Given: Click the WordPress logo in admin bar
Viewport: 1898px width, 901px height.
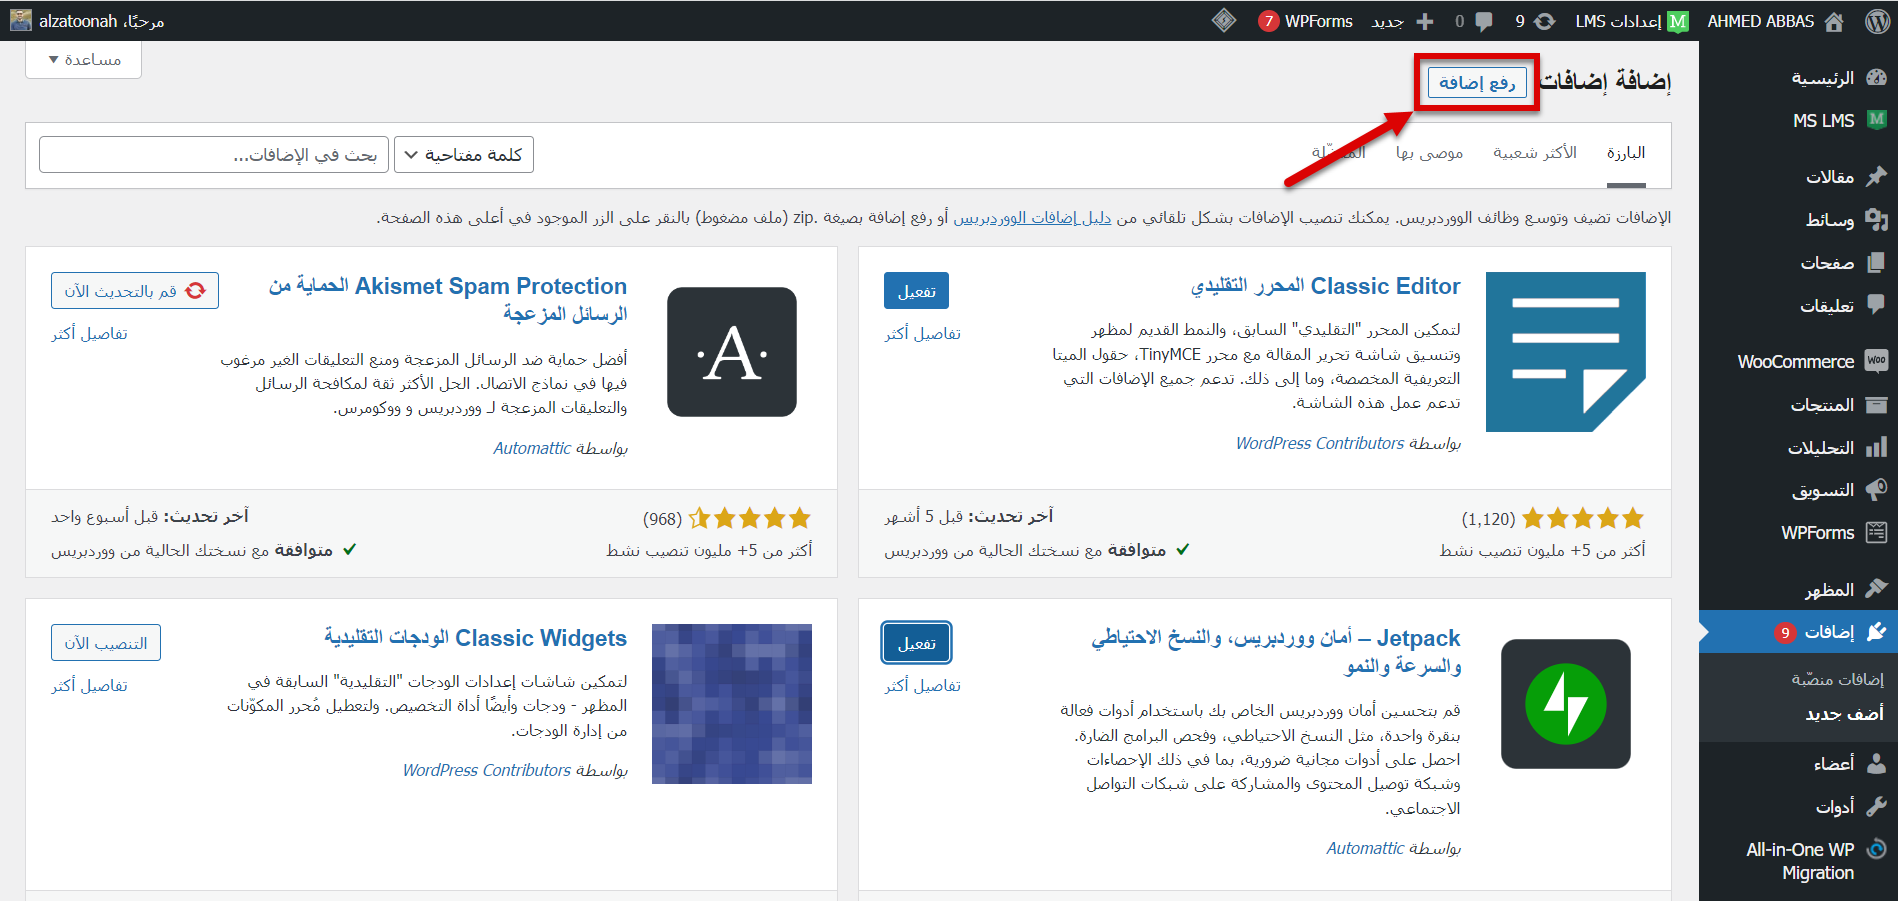Looking at the screenshot, I should [x=1877, y=21].
